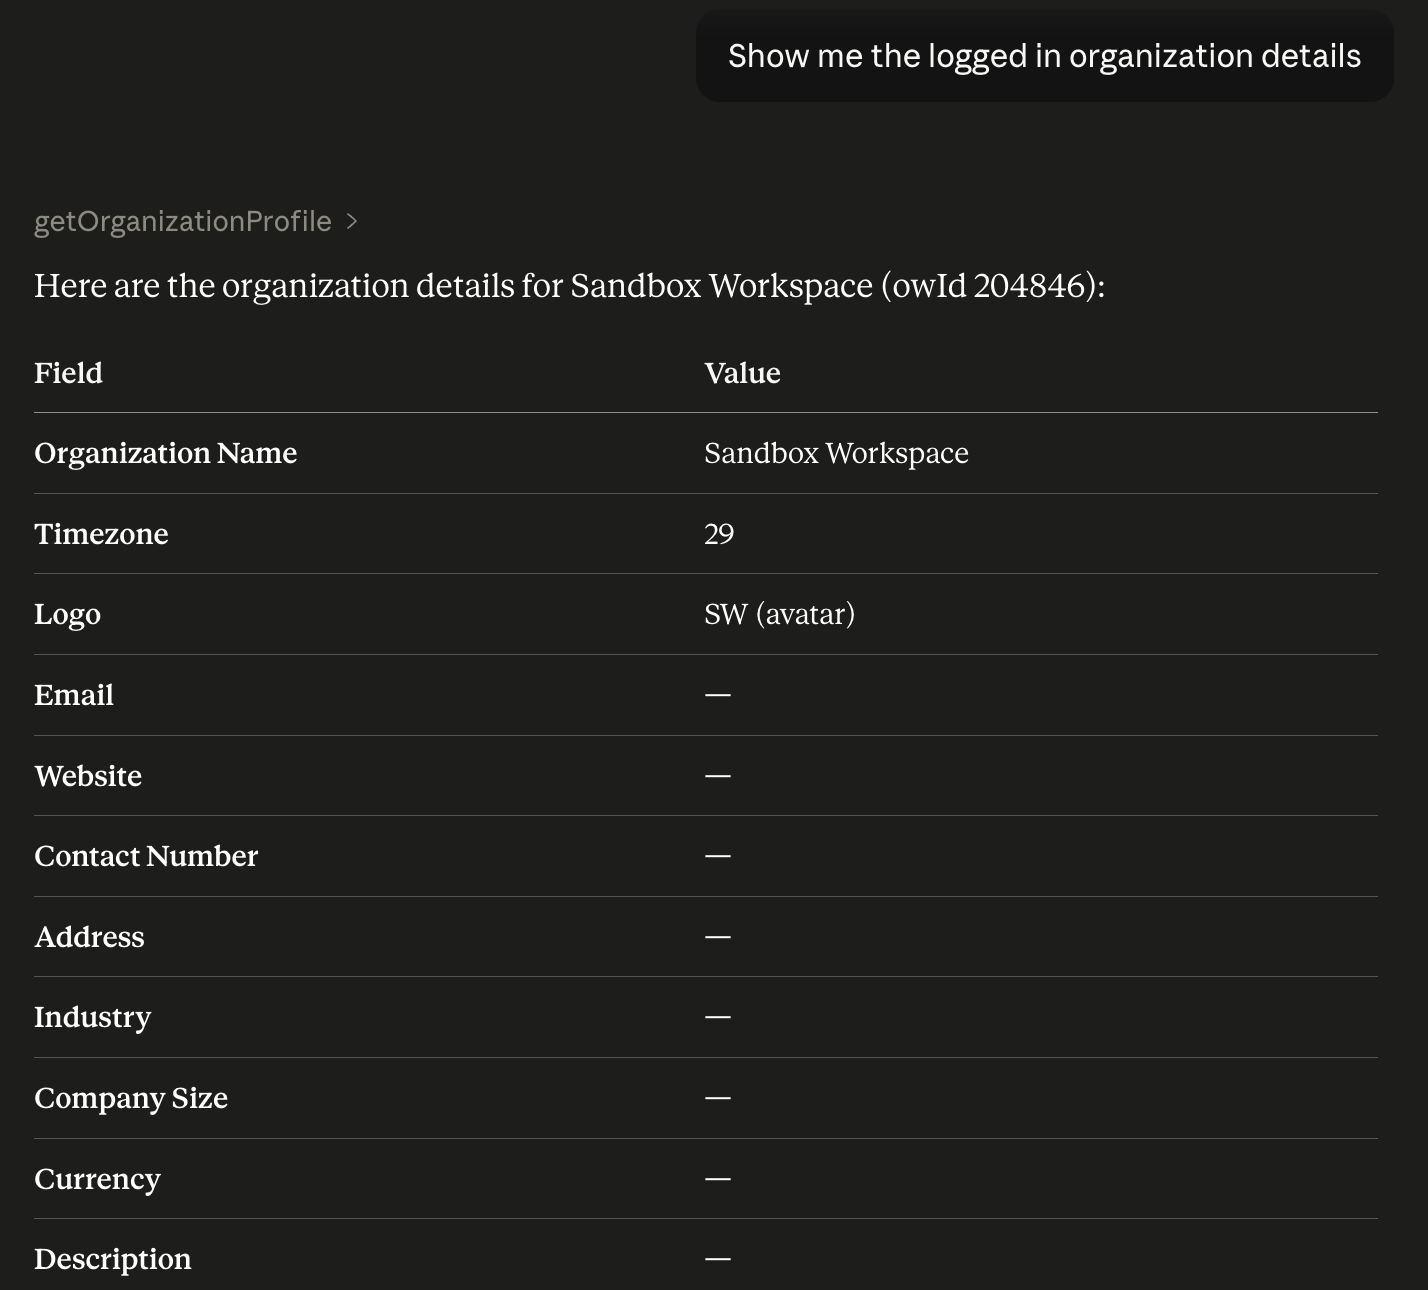This screenshot has width=1428, height=1290.
Task: Click the dash value in Industry row
Action: click(x=718, y=1017)
